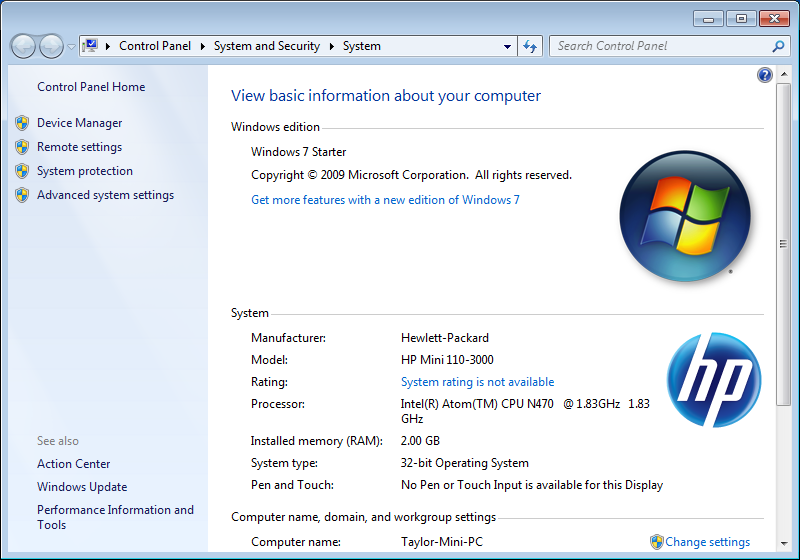This screenshot has width=800, height=560.
Task: Click the Back navigation arrow
Action: coord(23,46)
